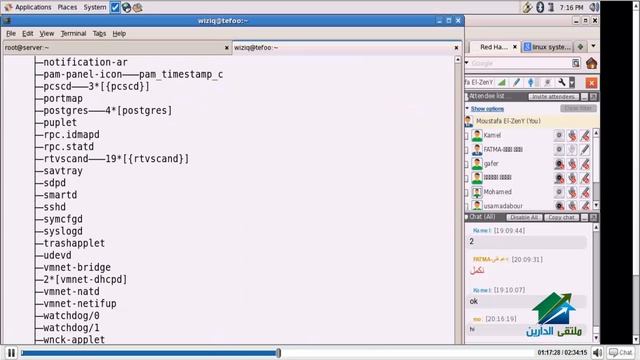The height and width of the screenshot is (360, 640).
Task: Tick the checkbox beside Mohamed
Action: [x=467, y=192]
